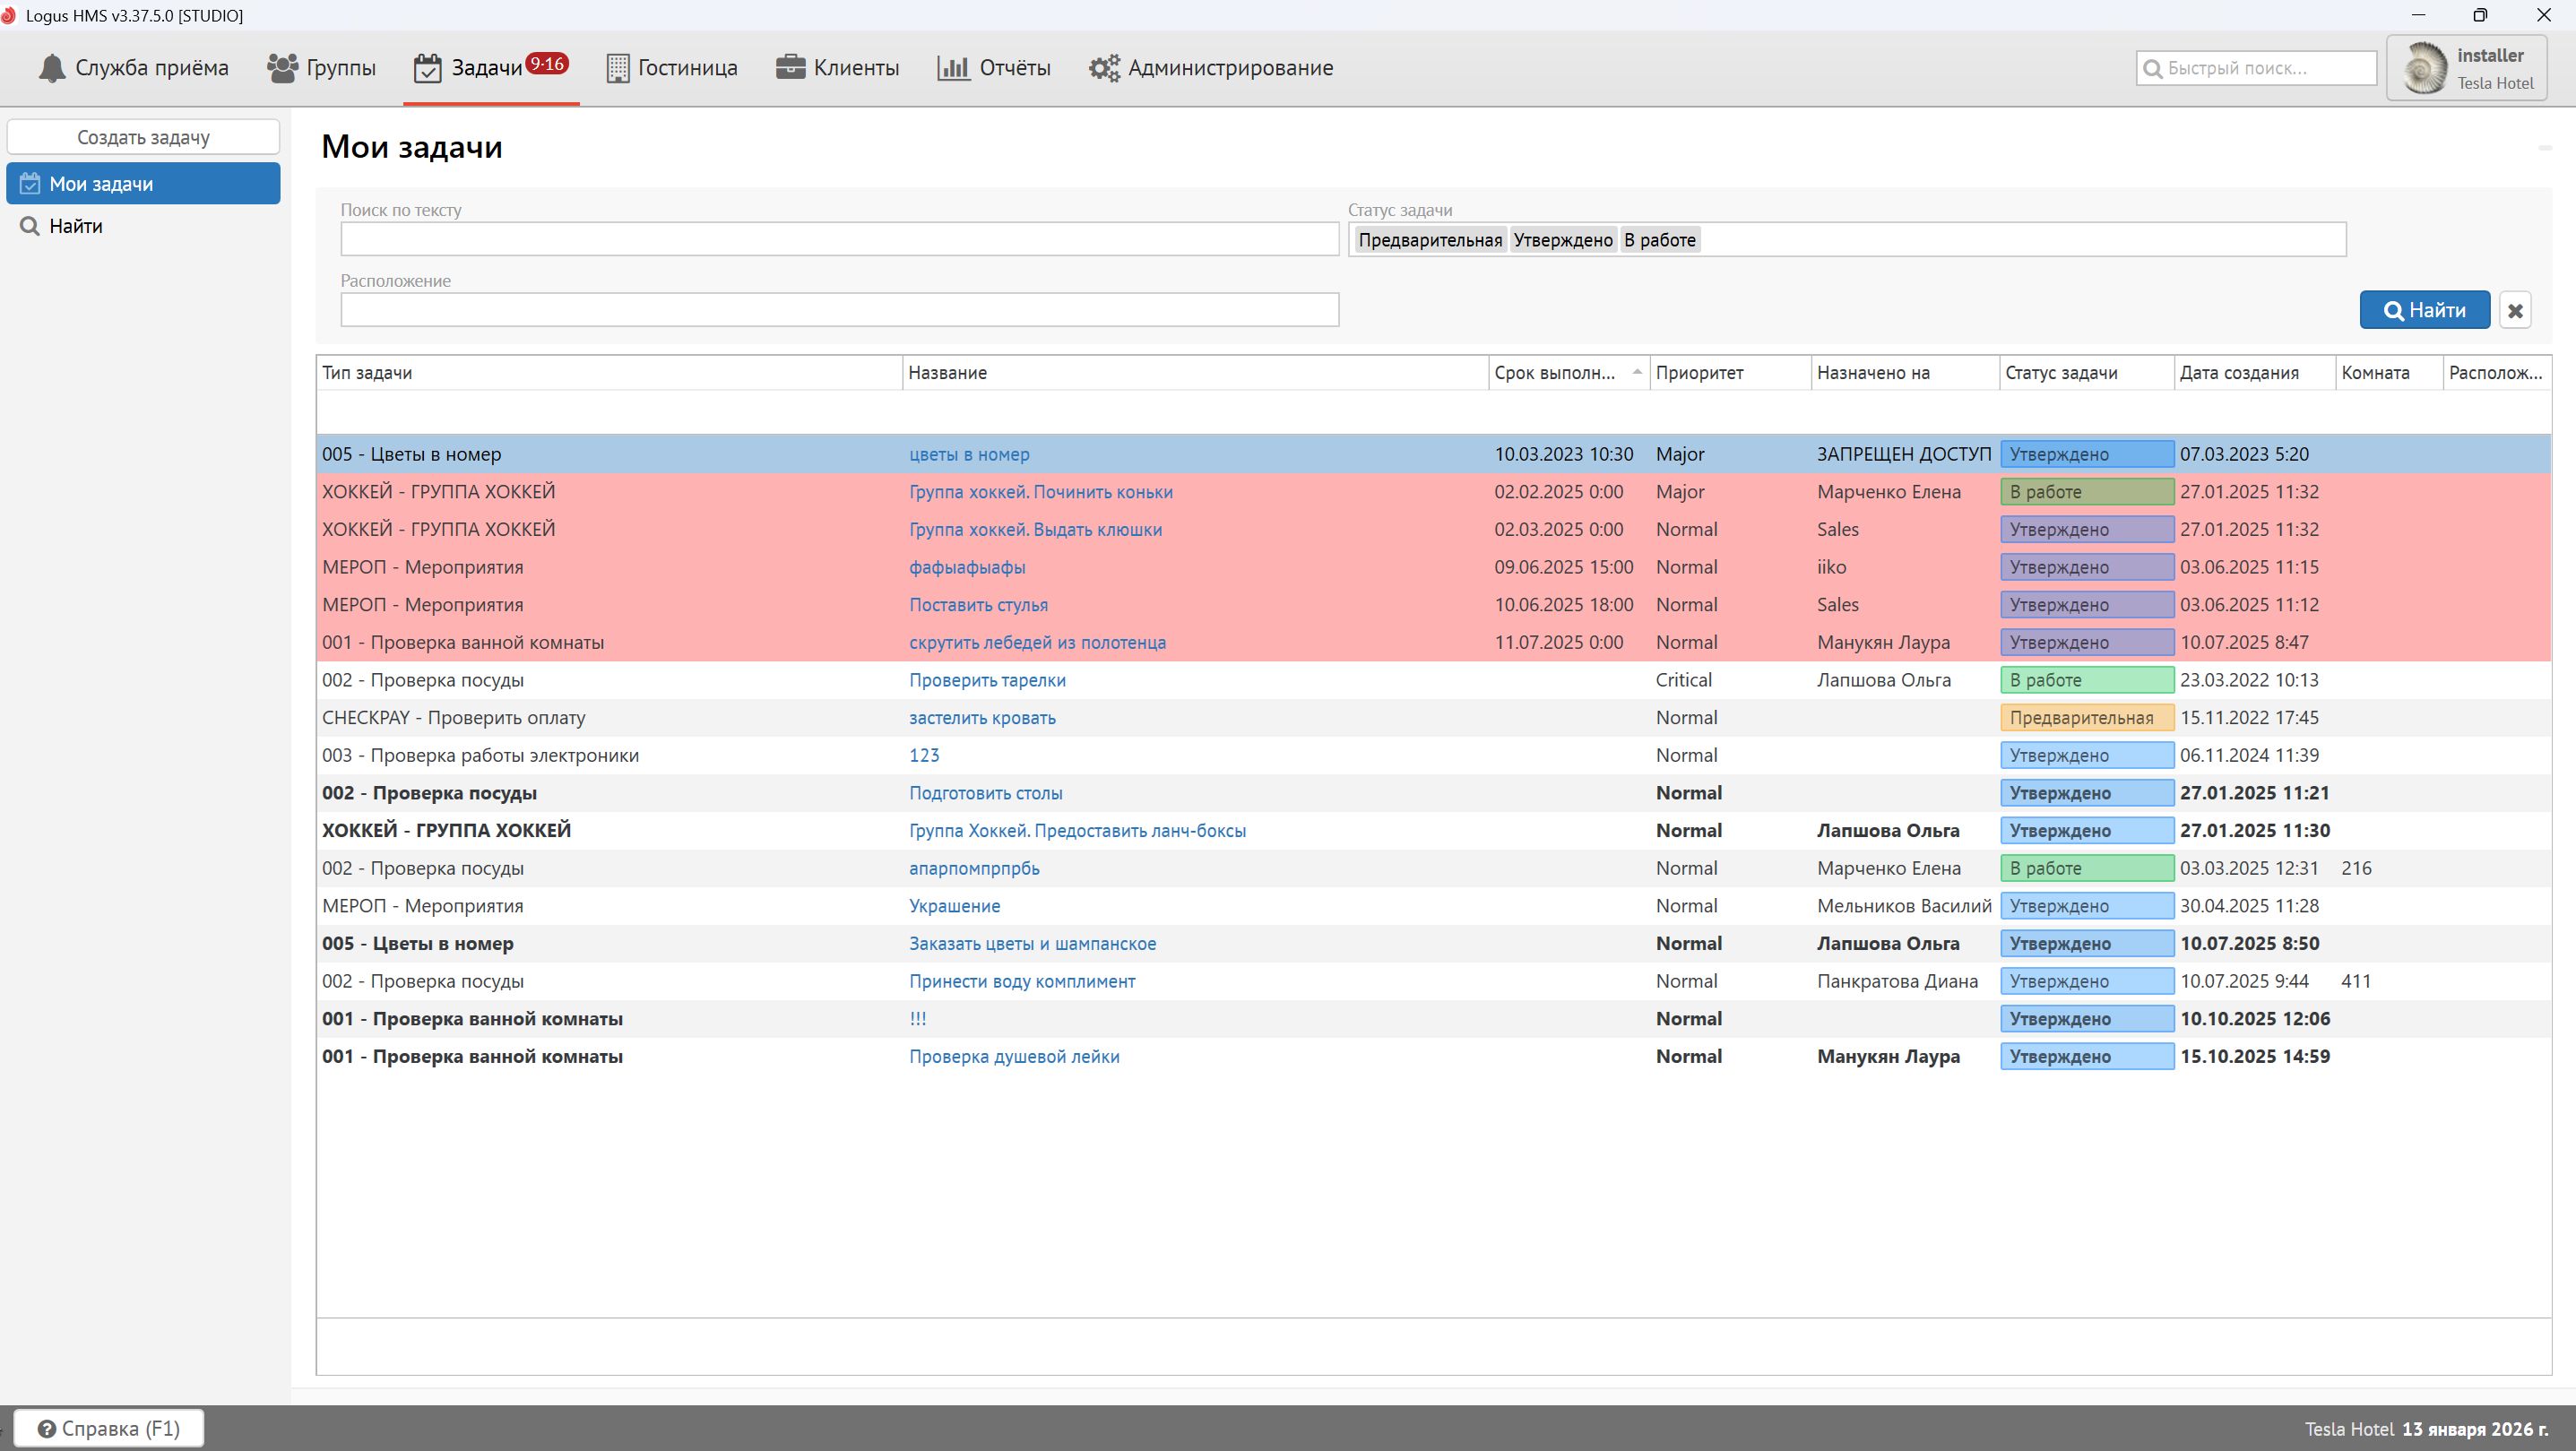The width and height of the screenshot is (2576, 1451).
Task: Click the briefcase icon for Клиенты
Action: coord(790,68)
